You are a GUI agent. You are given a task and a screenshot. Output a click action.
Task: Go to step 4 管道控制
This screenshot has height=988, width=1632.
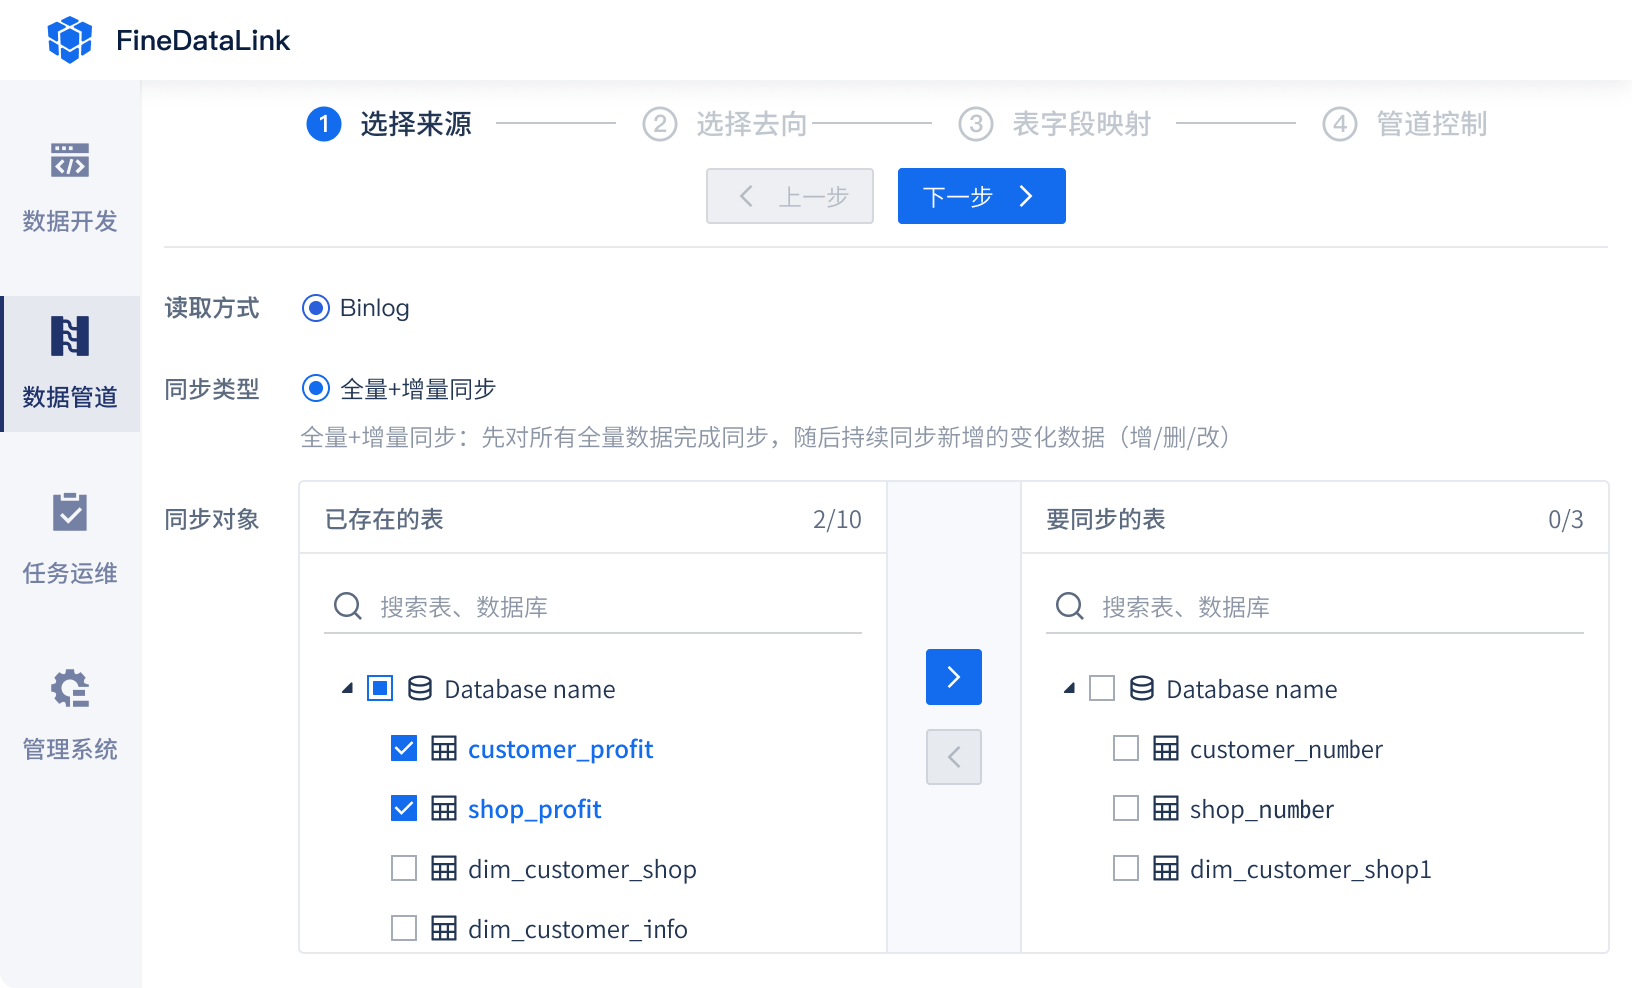1405,124
